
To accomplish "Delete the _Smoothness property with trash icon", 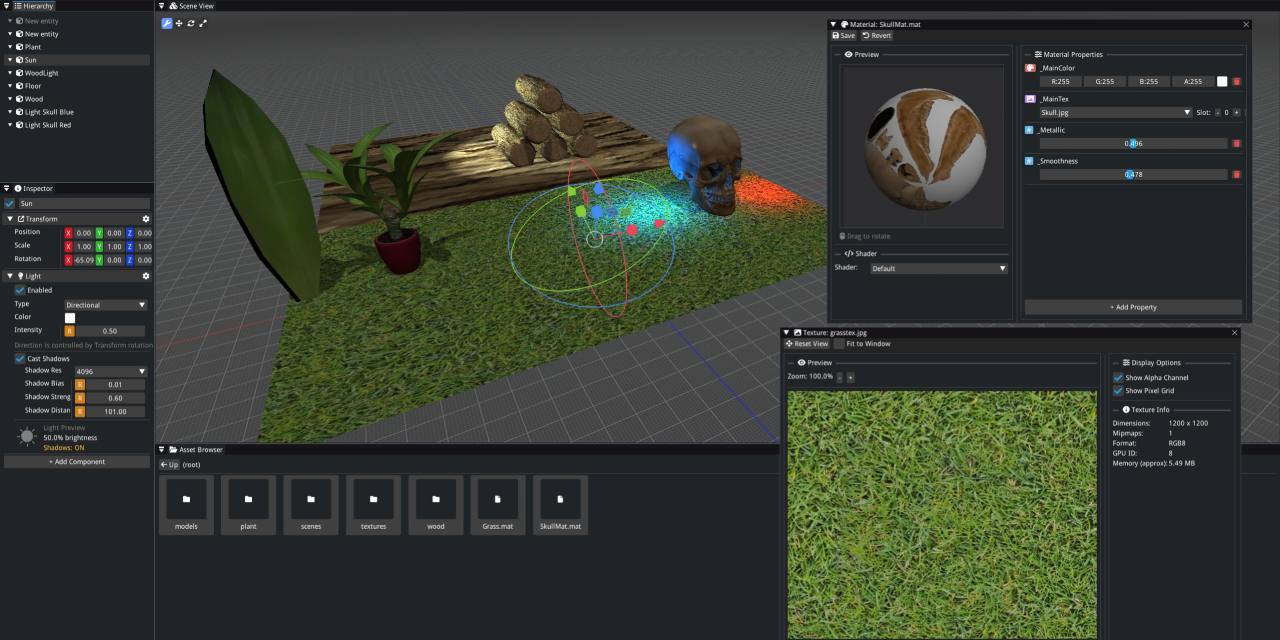I will [x=1236, y=174].
